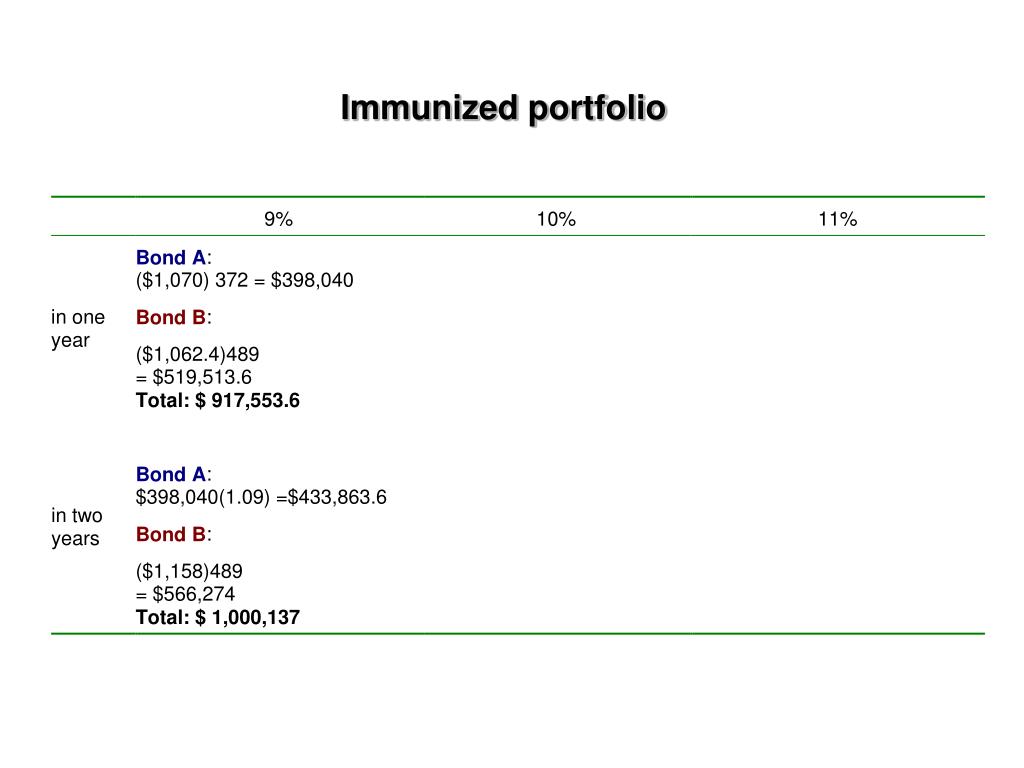Click the "= $519,513.6" result
Image resolution: width=1024 pixels, height=768 pixels.
click(x=194, y=377)
